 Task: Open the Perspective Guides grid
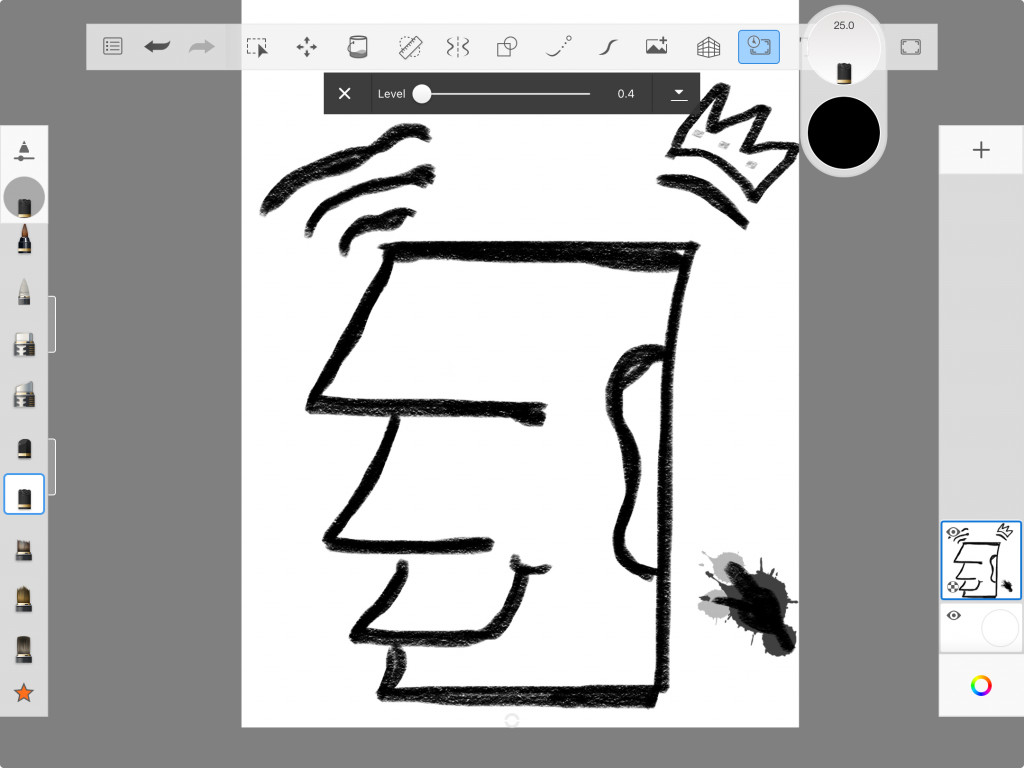click(x=708, y=47)
